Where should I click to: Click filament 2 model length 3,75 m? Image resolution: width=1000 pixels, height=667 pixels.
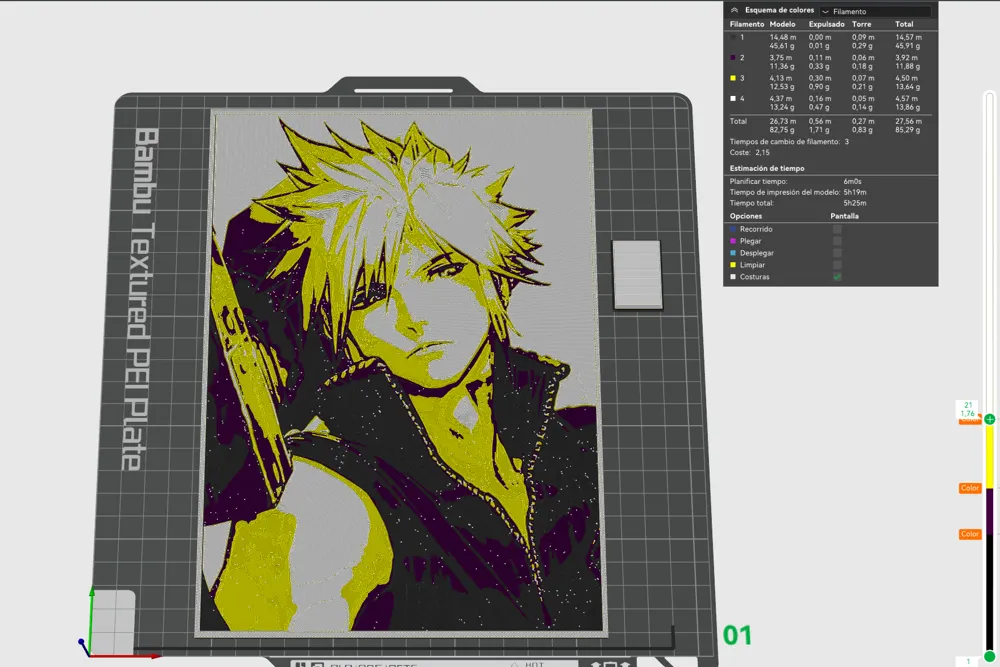[x=781, y=57]
